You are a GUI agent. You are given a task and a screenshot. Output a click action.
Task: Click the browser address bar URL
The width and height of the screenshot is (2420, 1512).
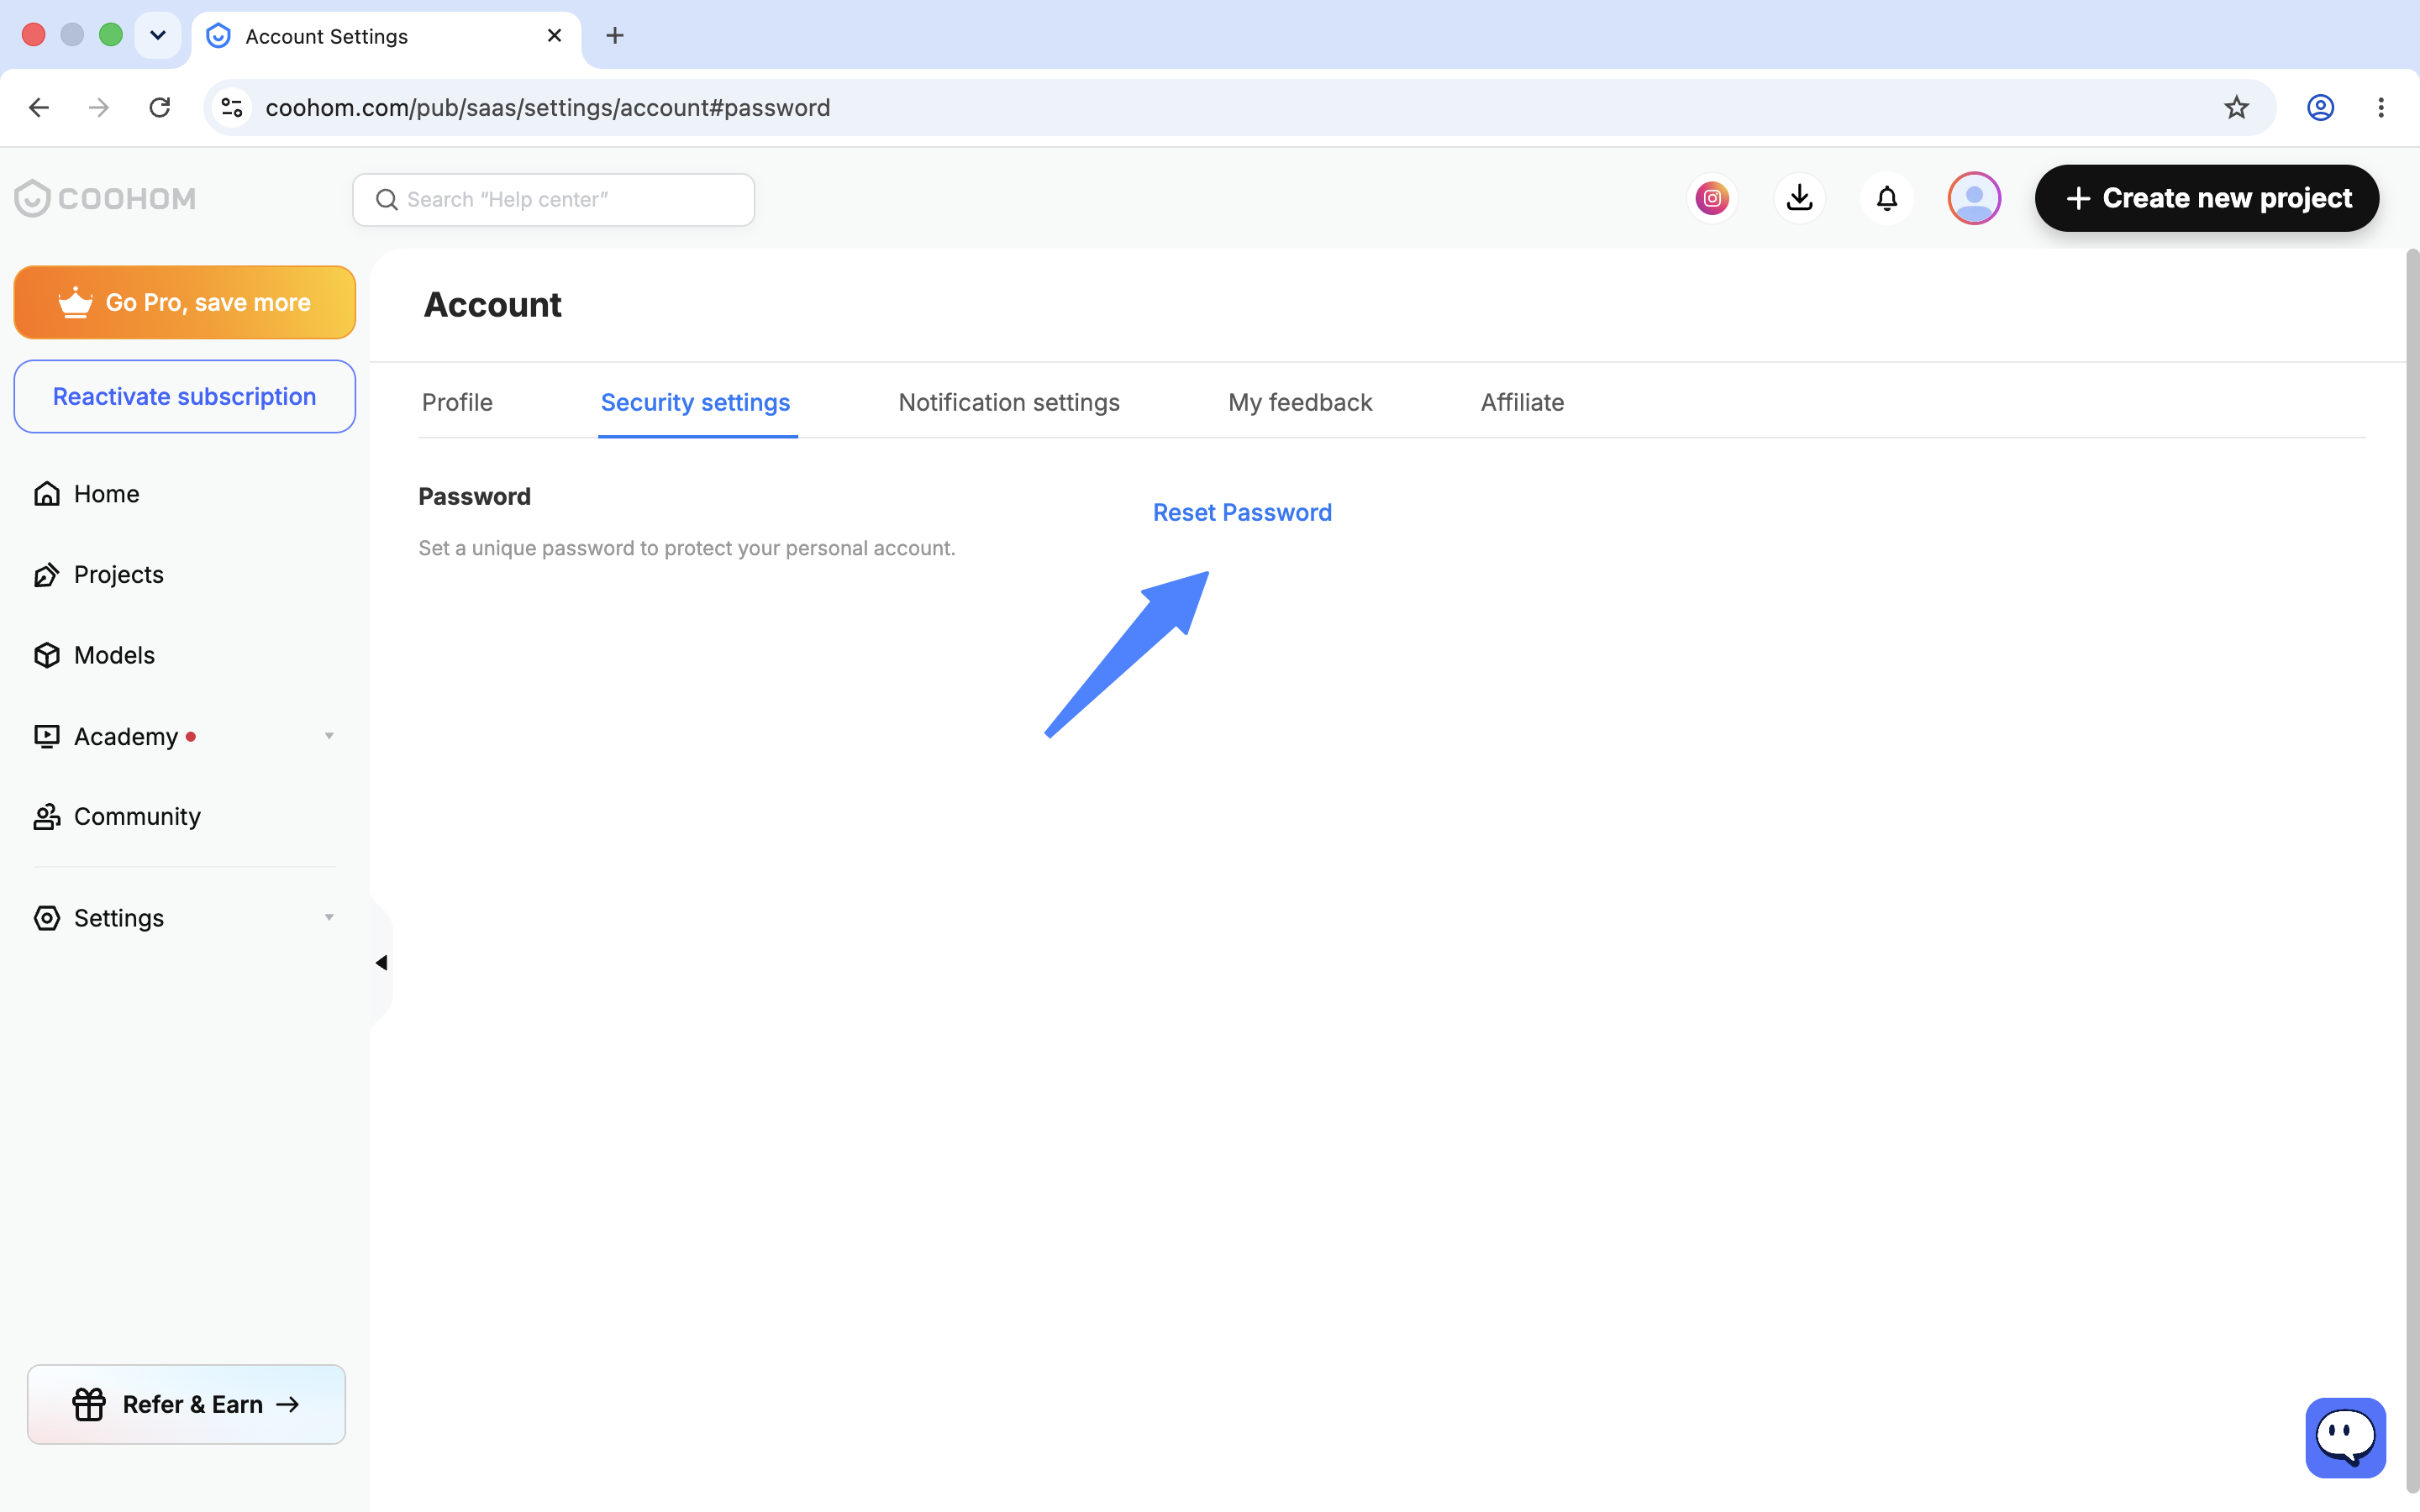point(547,108)
